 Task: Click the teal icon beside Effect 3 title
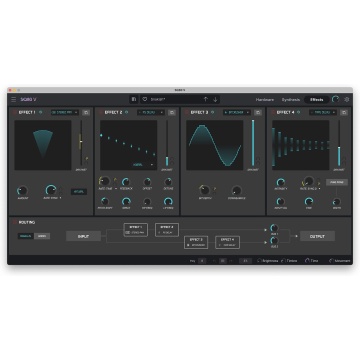212,112
